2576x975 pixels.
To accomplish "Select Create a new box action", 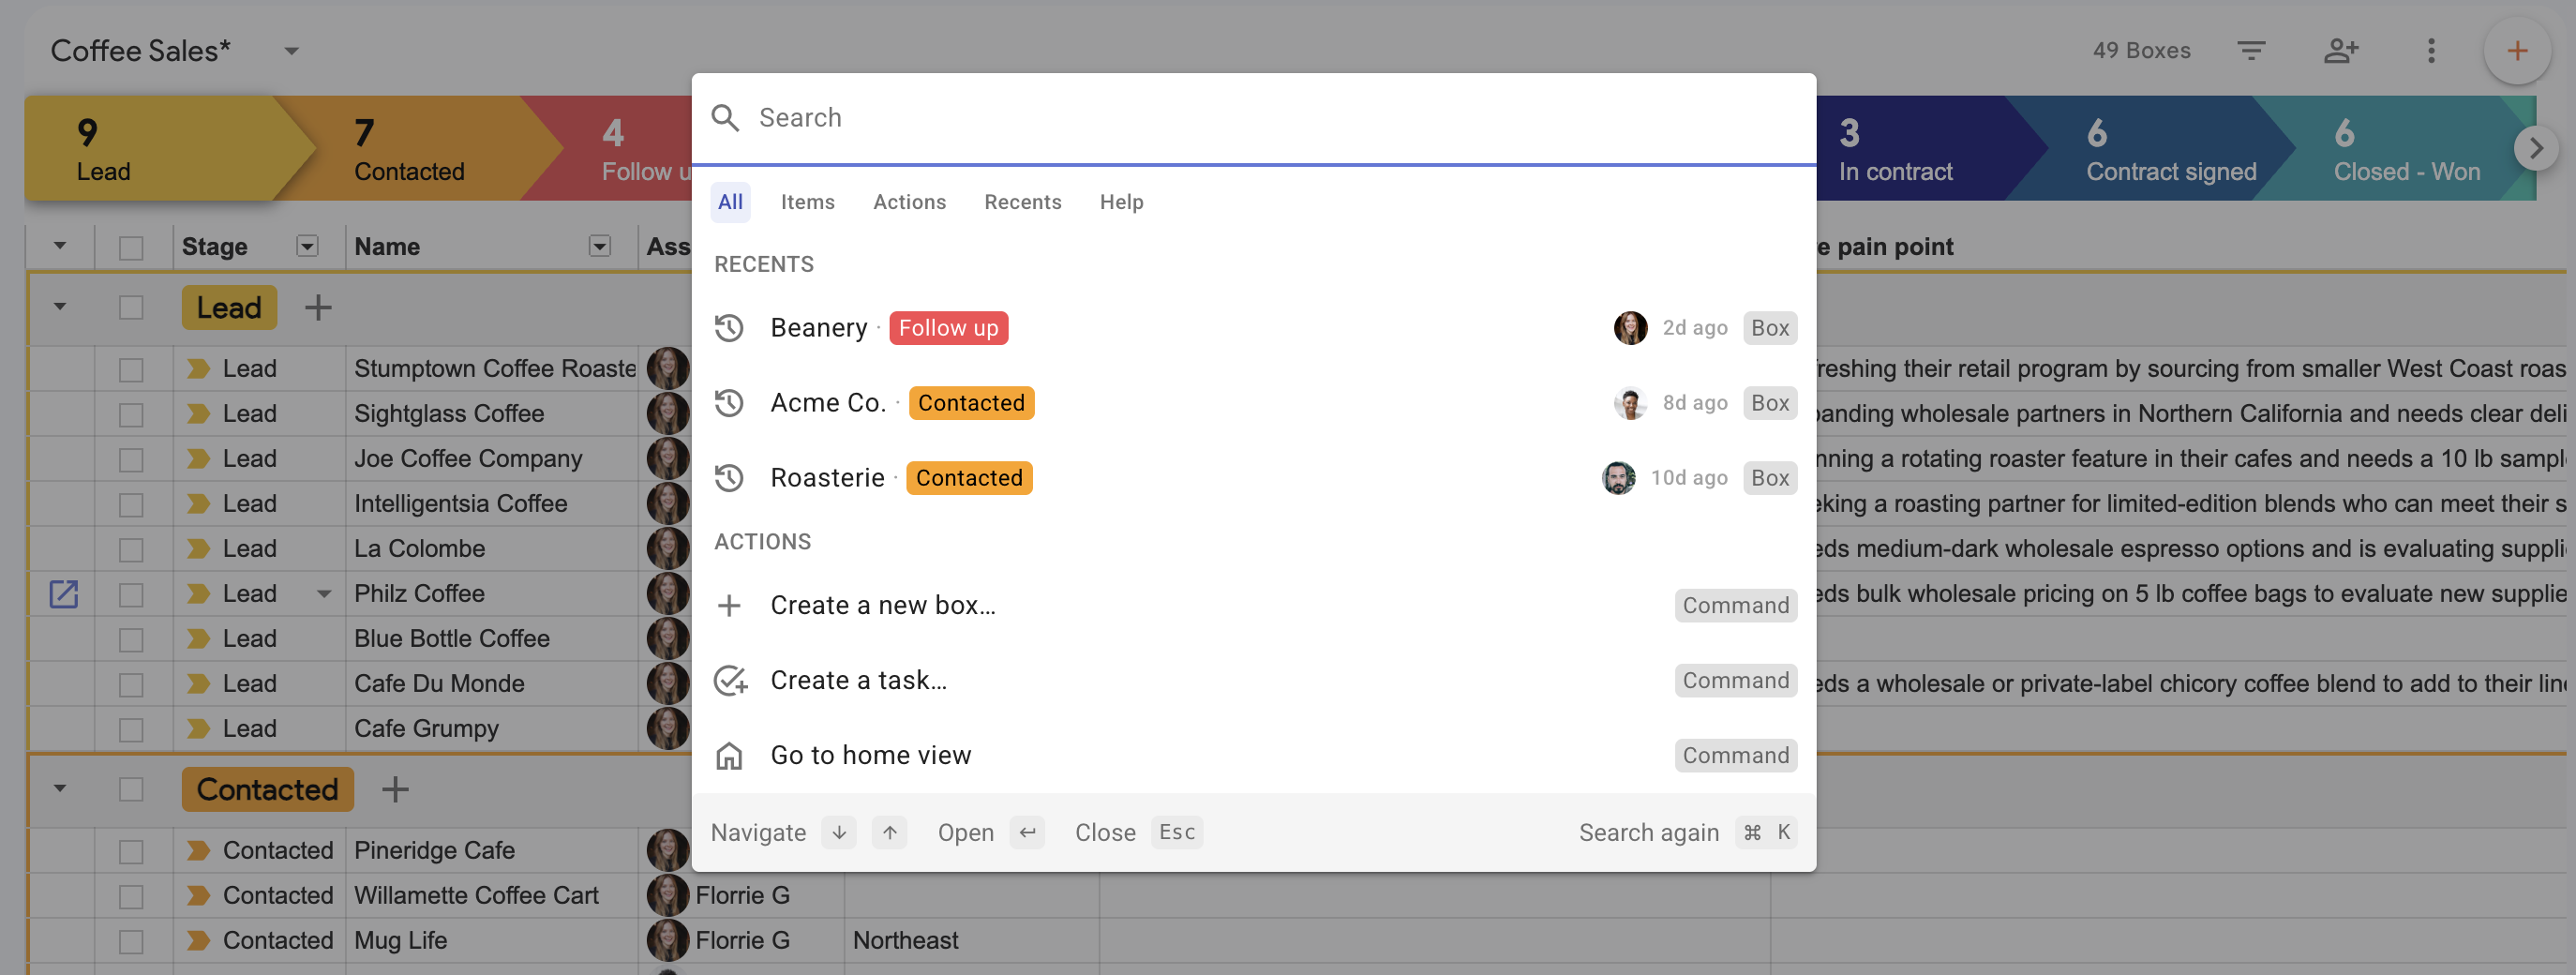I will pos(1254,605).
